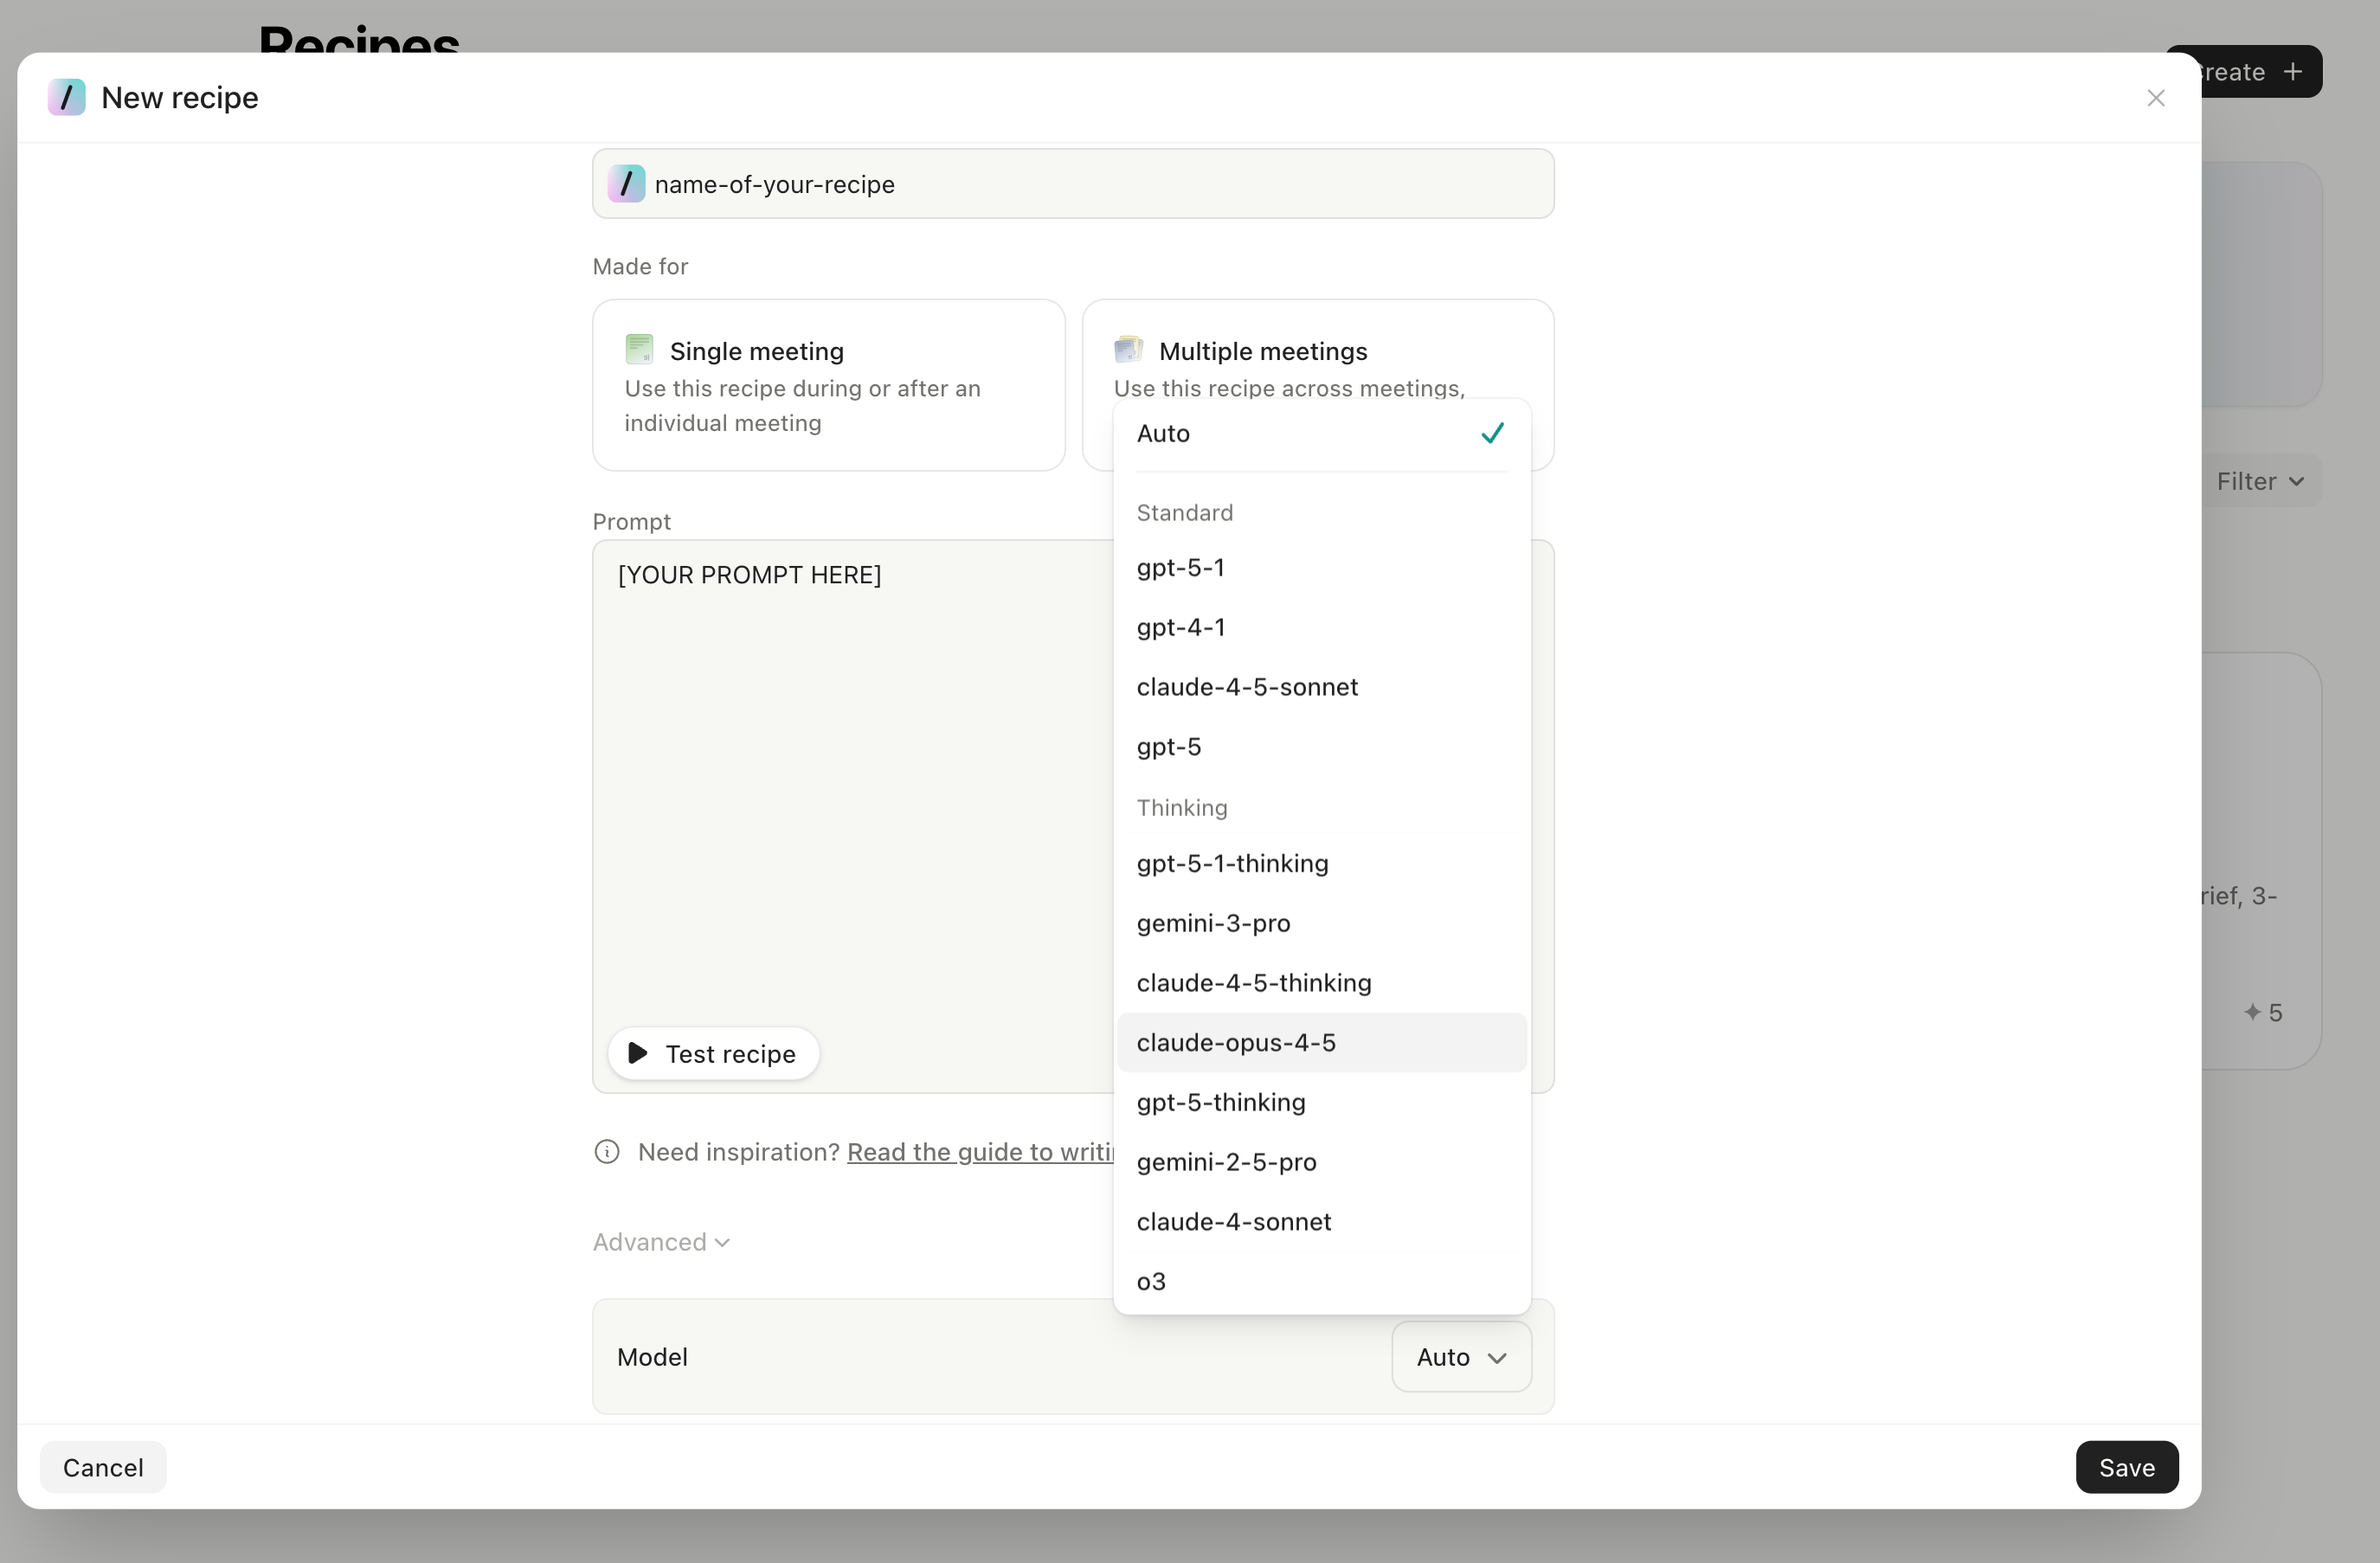This screenshot has width=2380, height=1563.
Task: Close the New recipe dialog with X
Action: [x=2156, y=98]
